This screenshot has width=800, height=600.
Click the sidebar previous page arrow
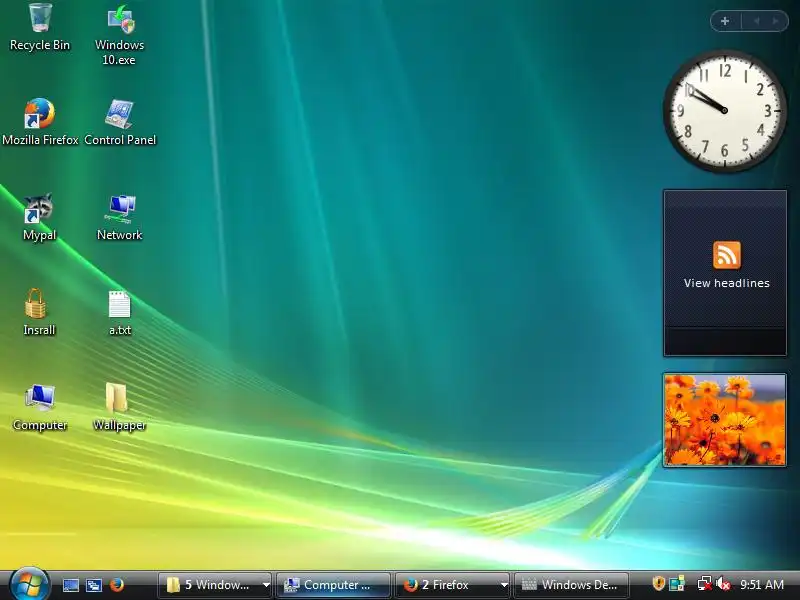(757, 21)
